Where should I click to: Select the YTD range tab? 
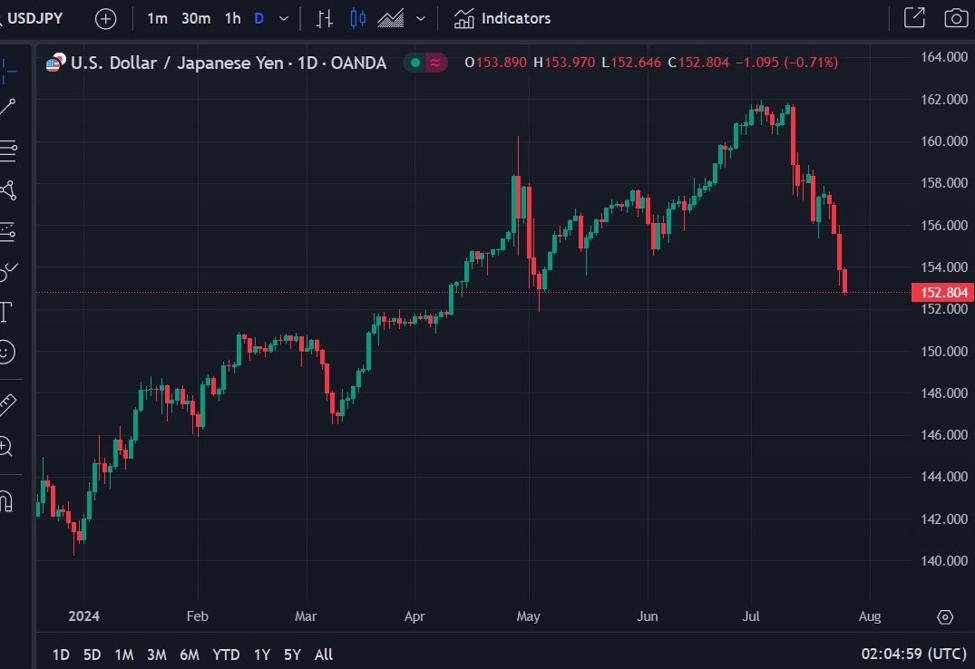click(225, 654)
